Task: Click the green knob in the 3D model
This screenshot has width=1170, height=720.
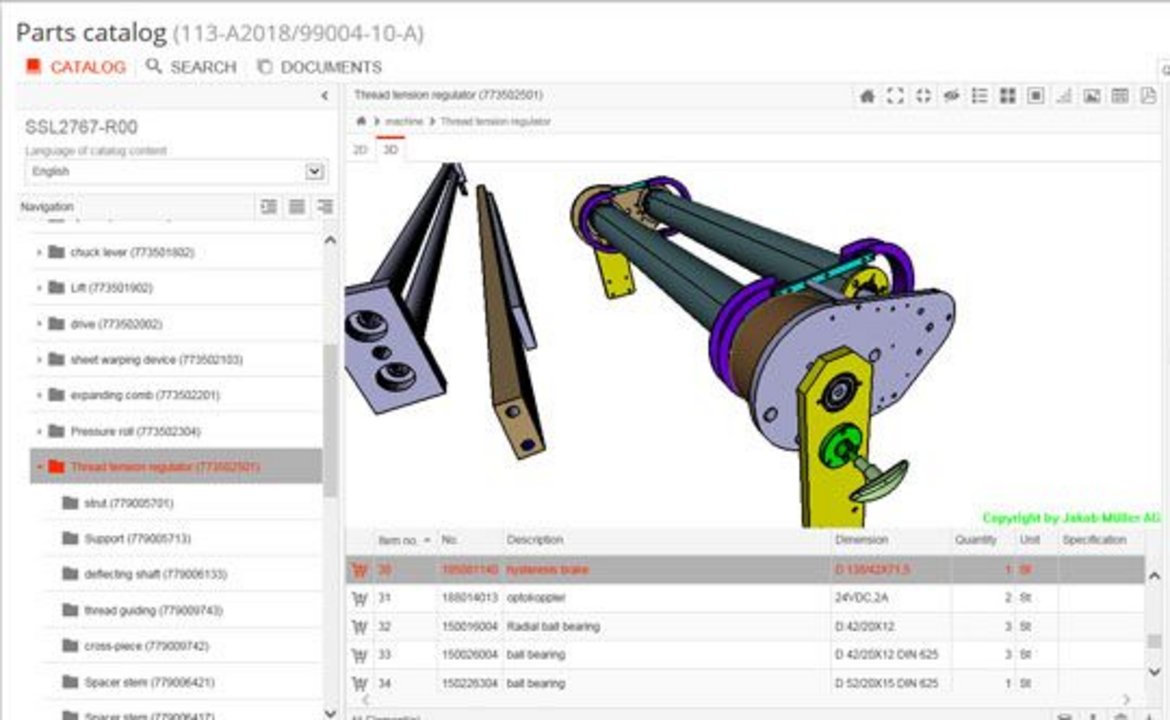Action: coord(839,446)
